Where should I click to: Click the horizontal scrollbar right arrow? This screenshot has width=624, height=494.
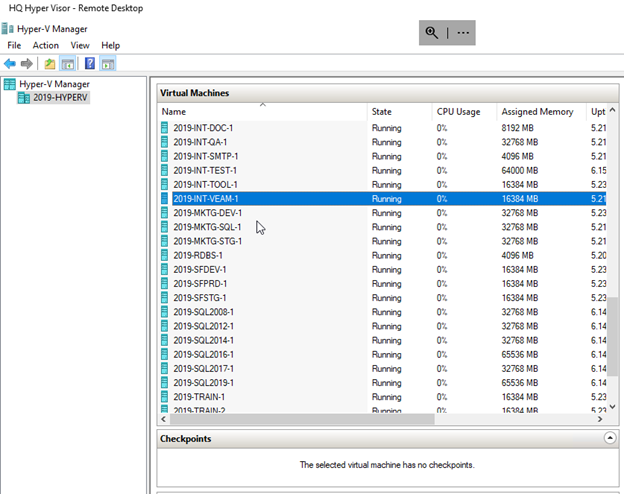coord(600,419)
